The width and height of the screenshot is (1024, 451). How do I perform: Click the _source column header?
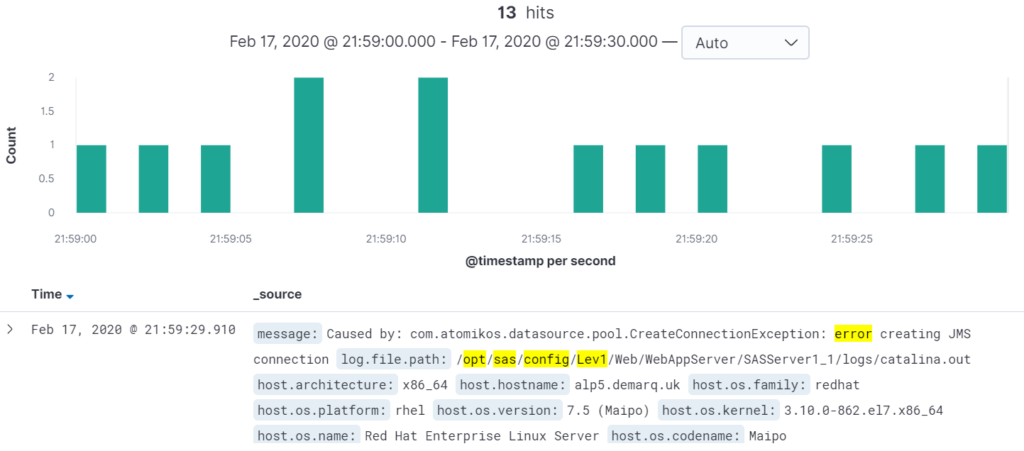277,294
